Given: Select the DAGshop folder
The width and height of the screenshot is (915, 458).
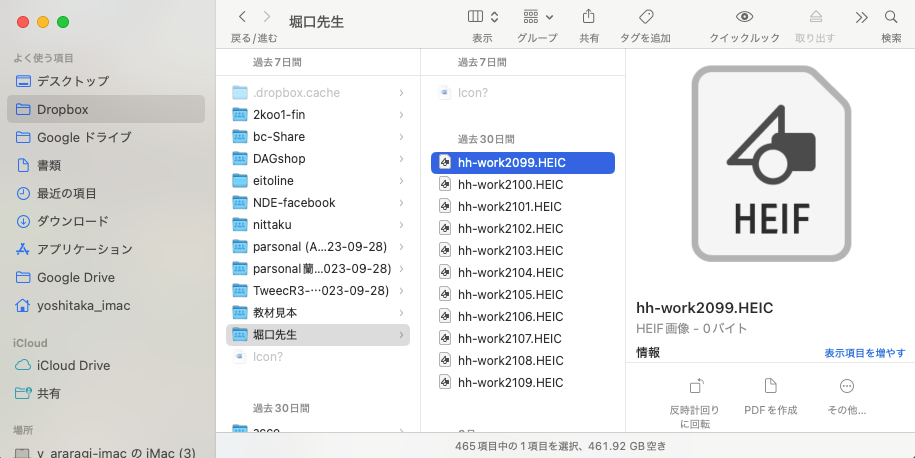Looking at the screenshot, I should [x=318, y=159].
